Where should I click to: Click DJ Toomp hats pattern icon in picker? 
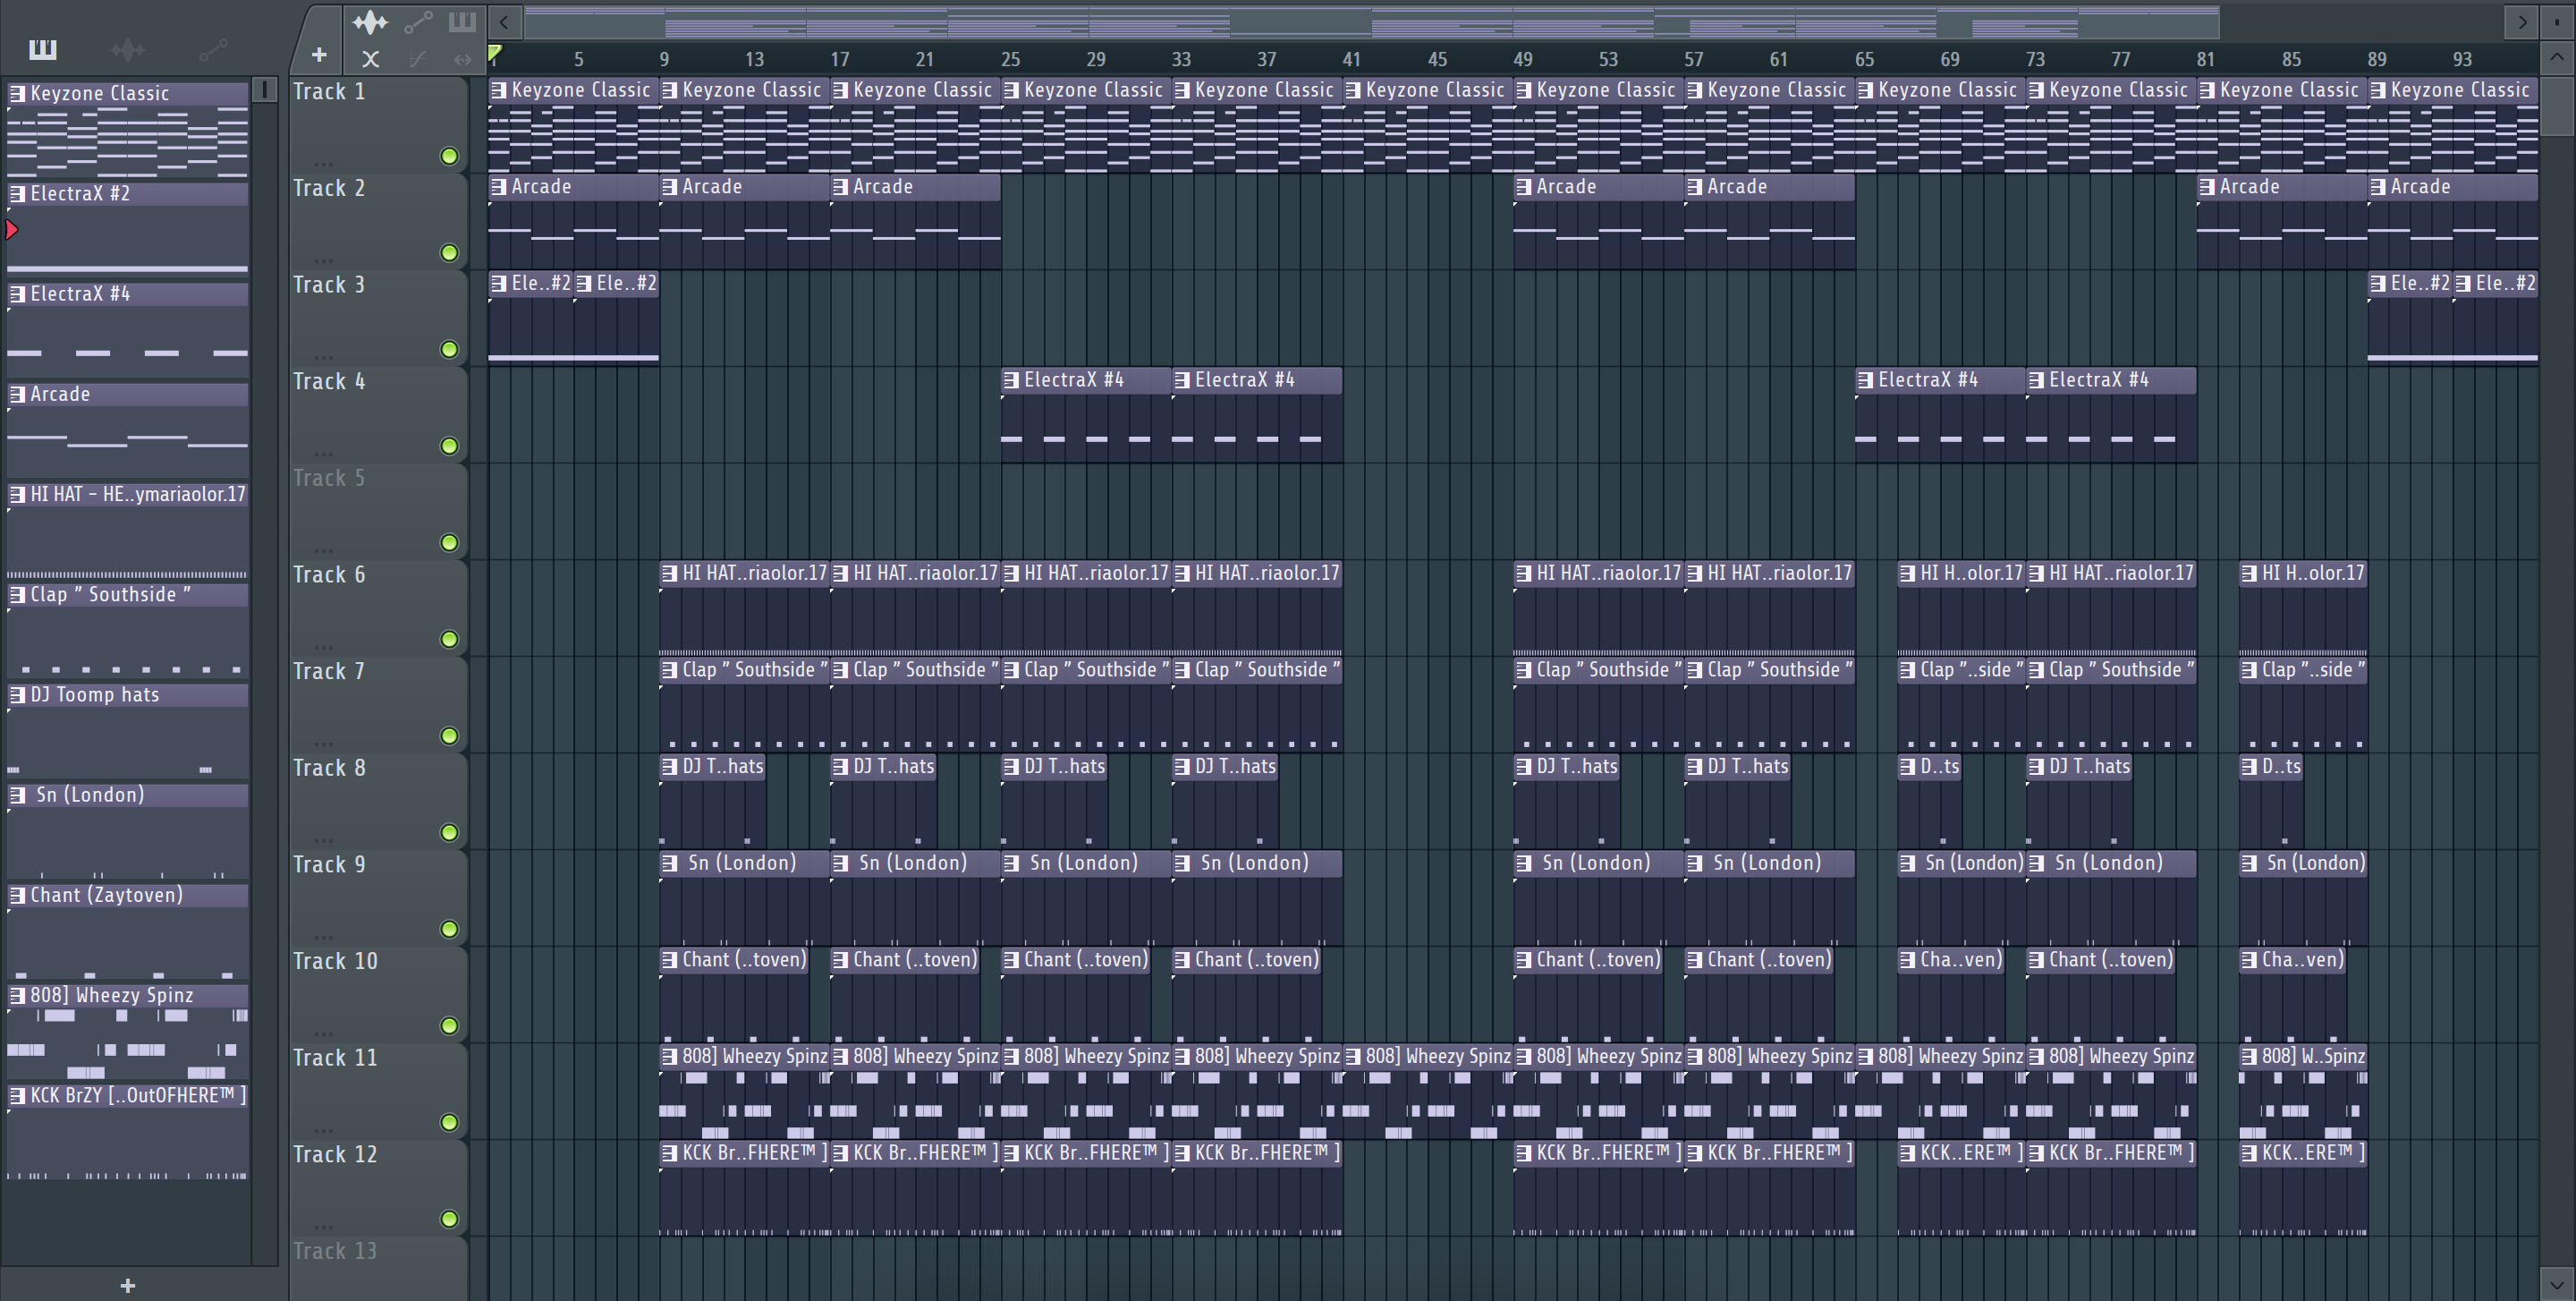click(17, 694)
